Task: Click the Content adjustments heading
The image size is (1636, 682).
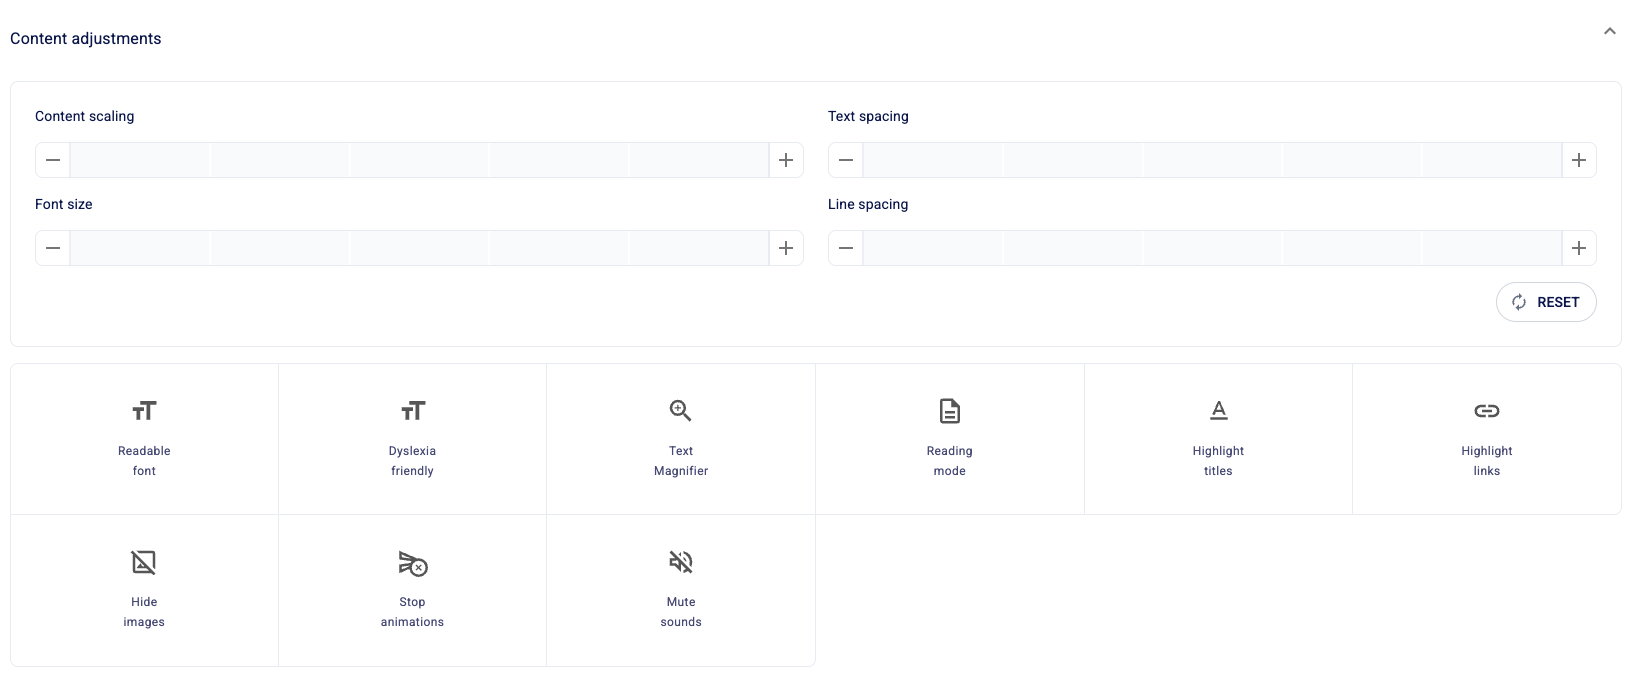Action: click(x=86, y=39)
